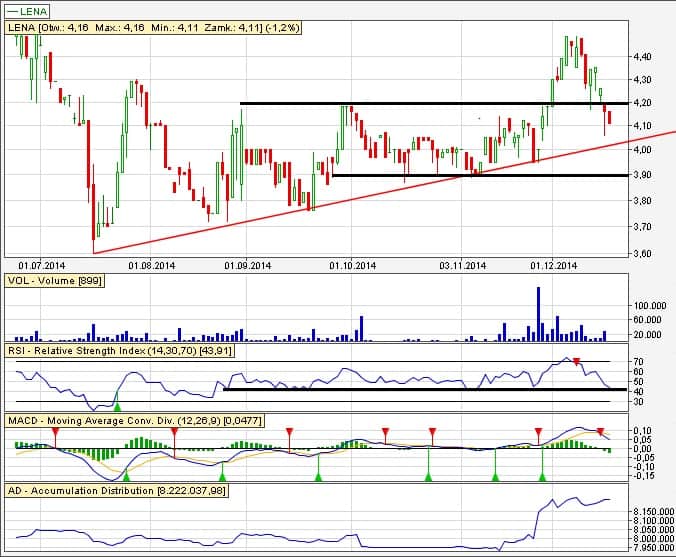Click the tallest volume bar in Volume panel
Image resolution: width=676 pixels, height=557 pixels.
(539, 314)
